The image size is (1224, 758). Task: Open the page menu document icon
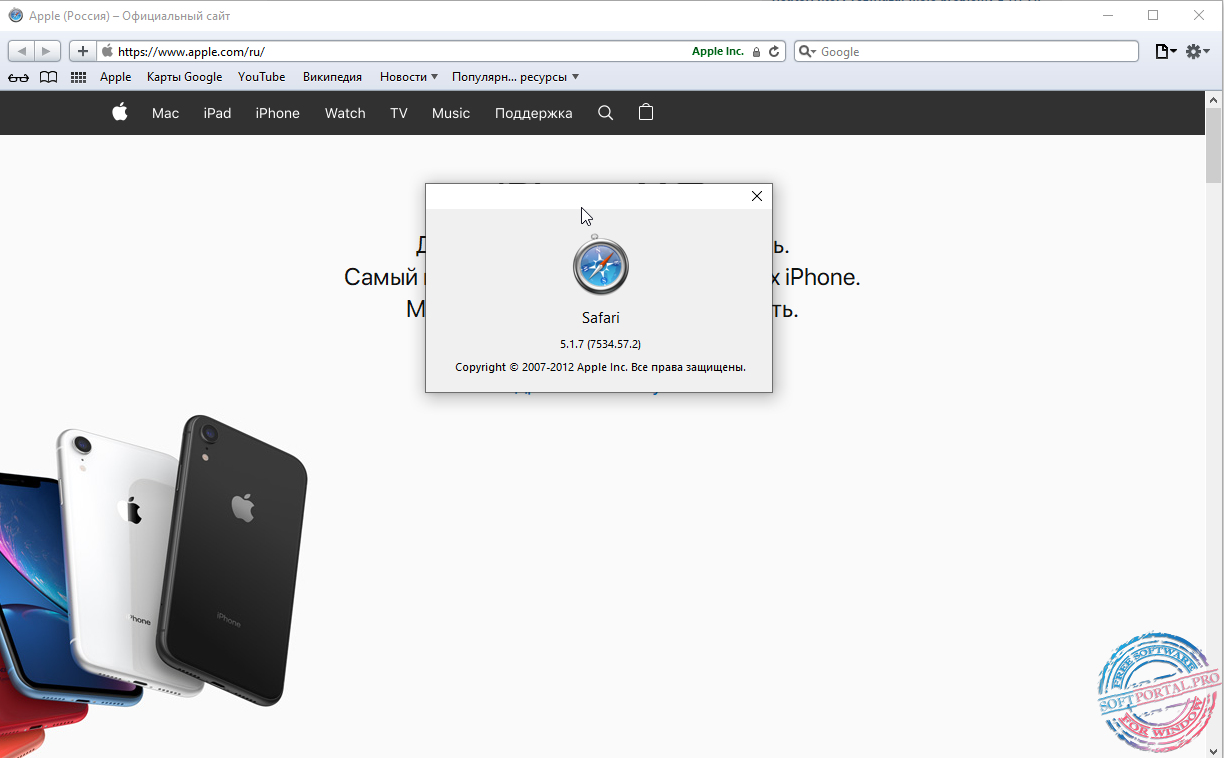pos(1165,51)
